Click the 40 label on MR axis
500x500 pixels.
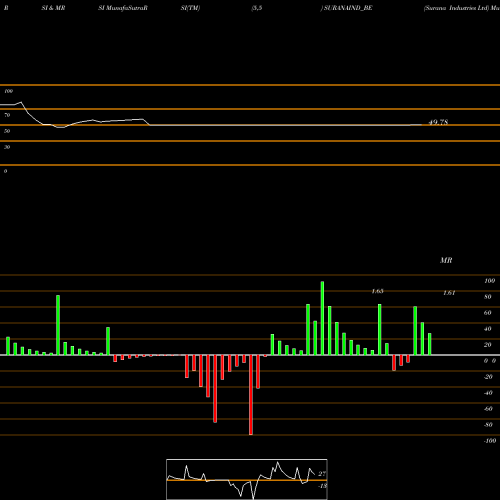pos(488,329)
